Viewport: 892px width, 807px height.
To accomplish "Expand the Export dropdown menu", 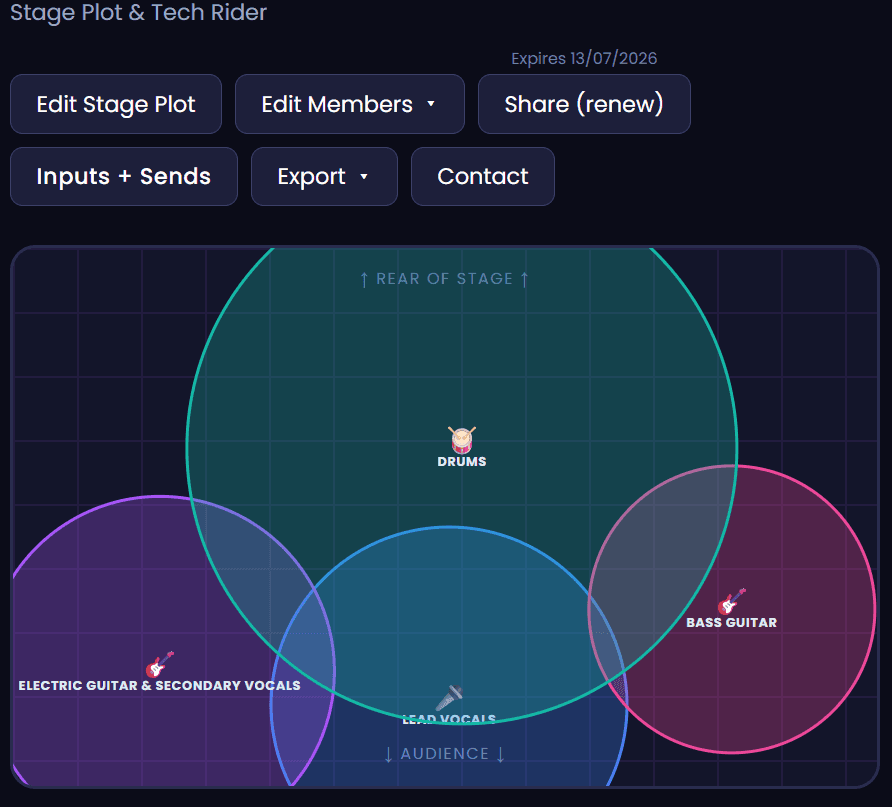I will (324, 176).
